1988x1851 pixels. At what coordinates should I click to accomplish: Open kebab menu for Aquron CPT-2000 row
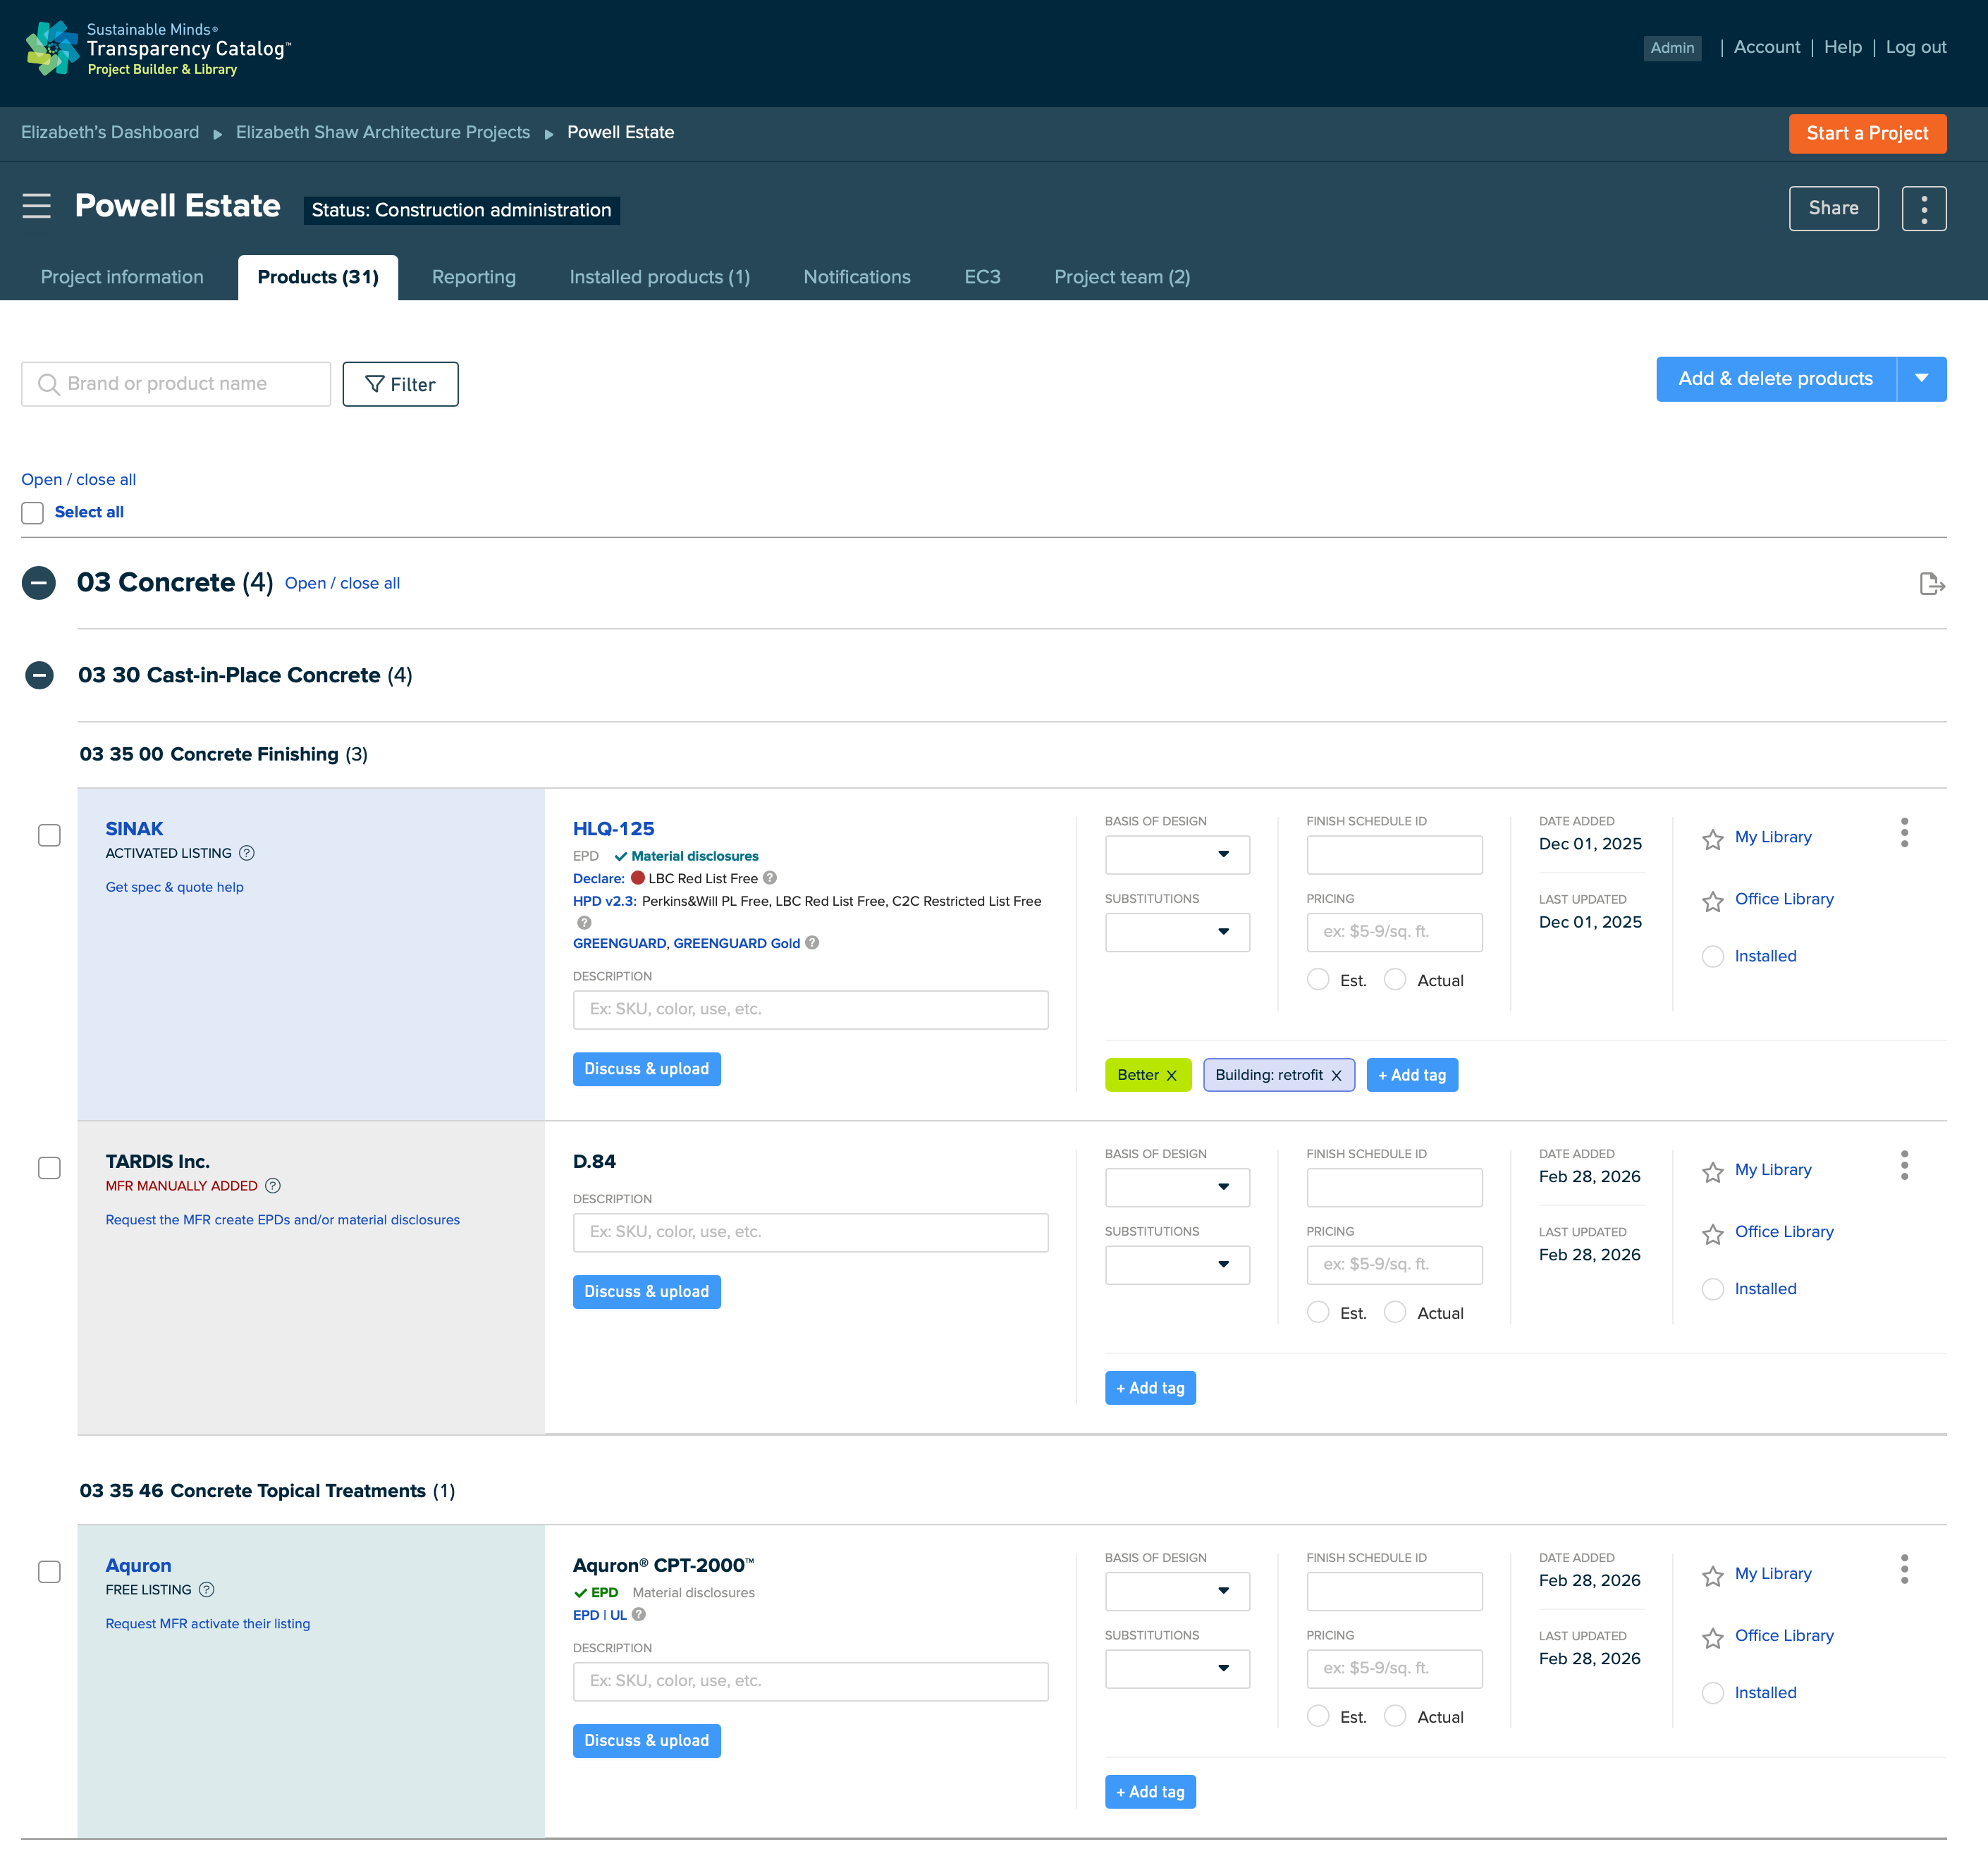click(1904, 1569)
